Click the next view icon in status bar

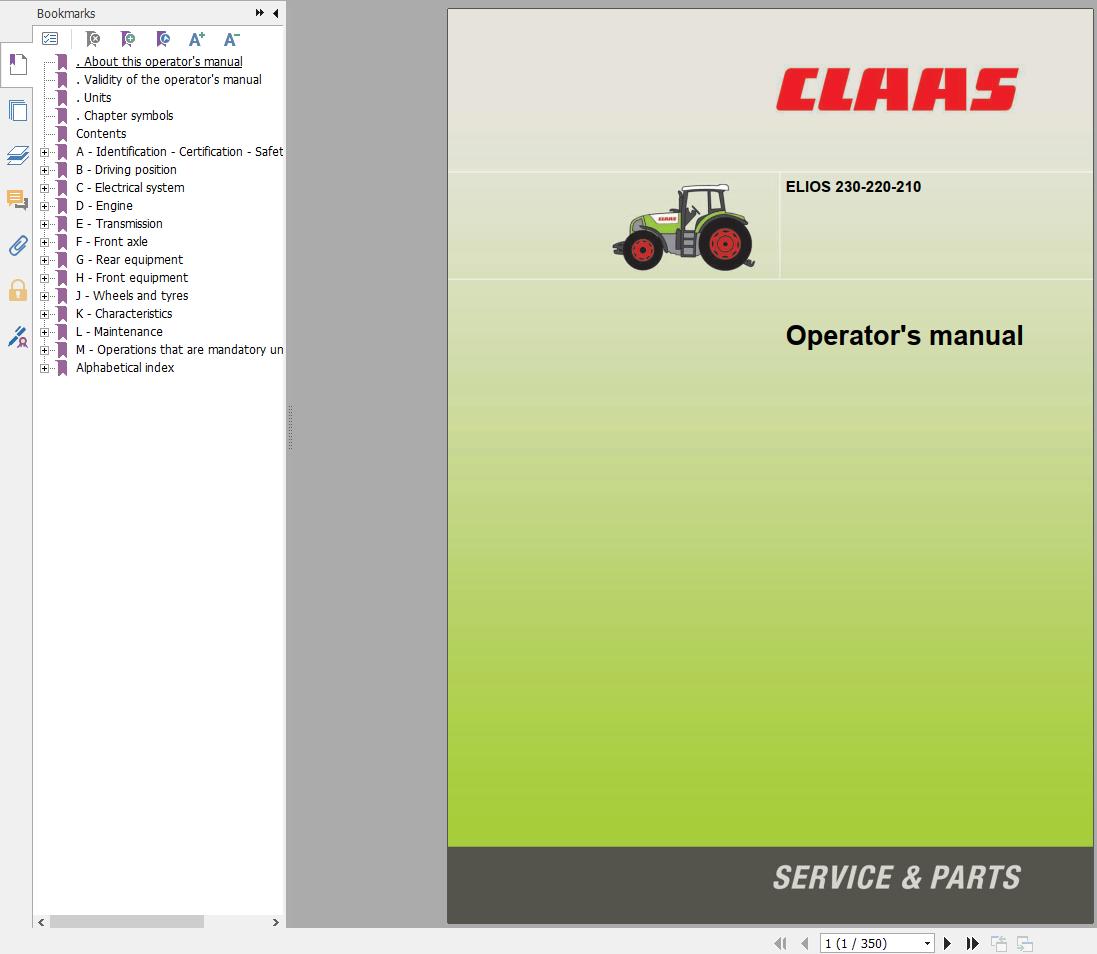point(1025,944)
